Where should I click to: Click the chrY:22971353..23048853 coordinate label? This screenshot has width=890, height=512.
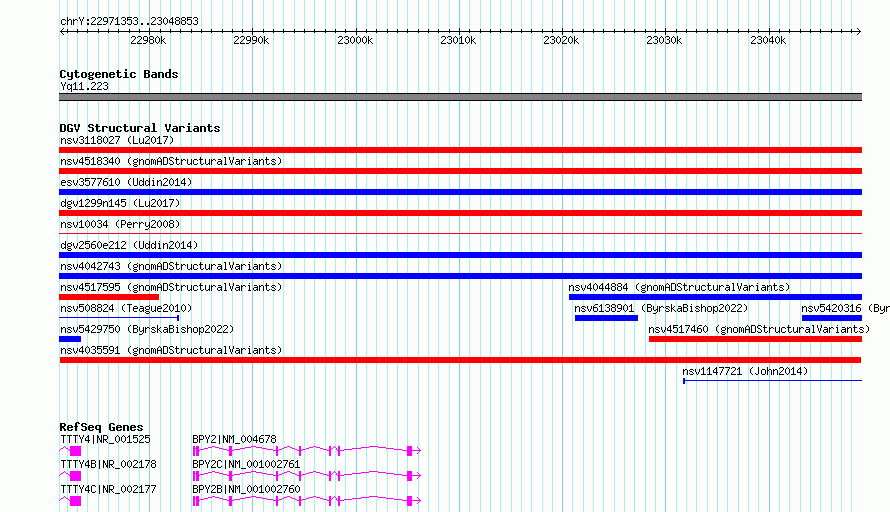[x=129, y=21]
